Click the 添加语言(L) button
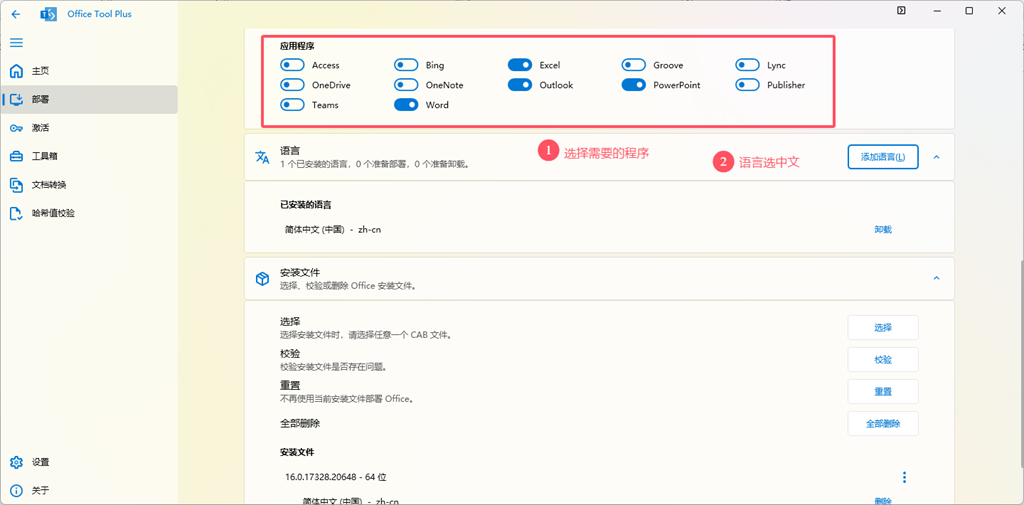1024x505 pixels. [x=883, y=157]
